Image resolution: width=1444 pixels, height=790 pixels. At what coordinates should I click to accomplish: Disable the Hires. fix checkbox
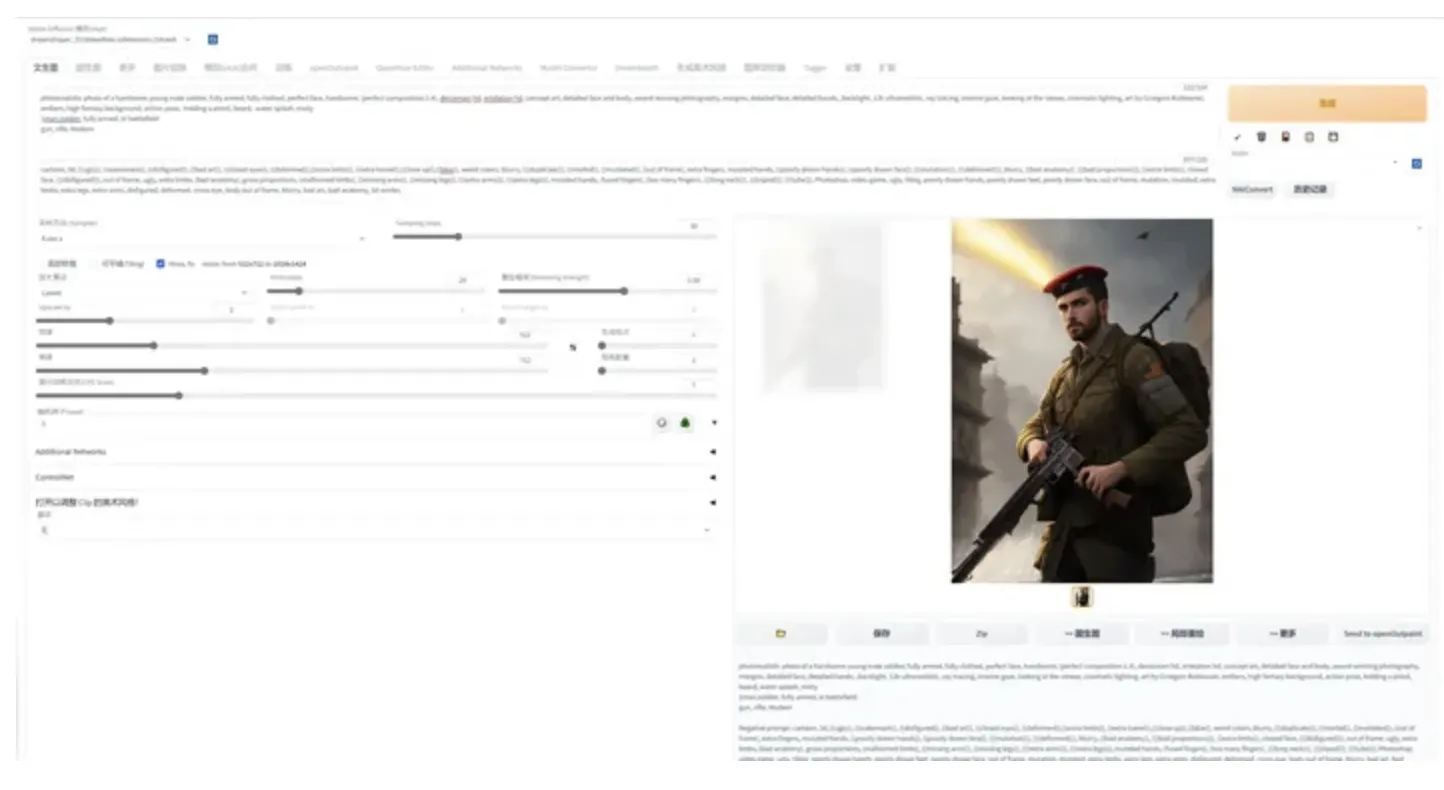tap(160, 264)
